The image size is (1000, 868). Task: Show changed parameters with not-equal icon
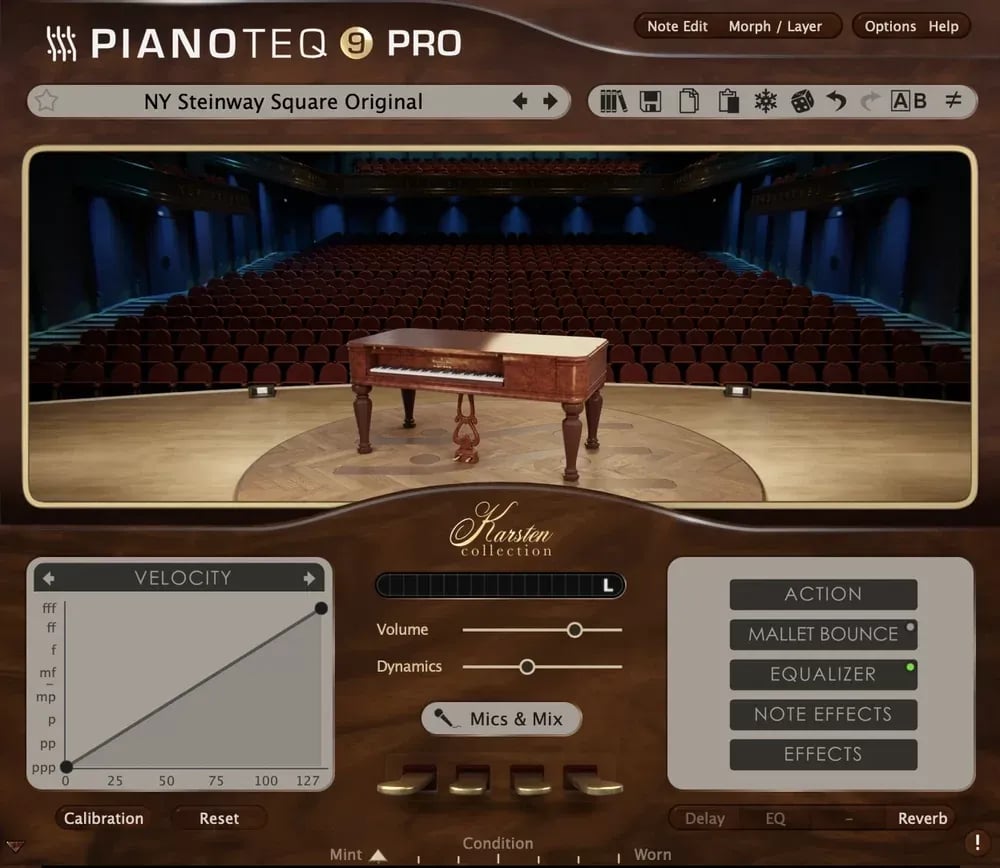(x=953, y=100)
